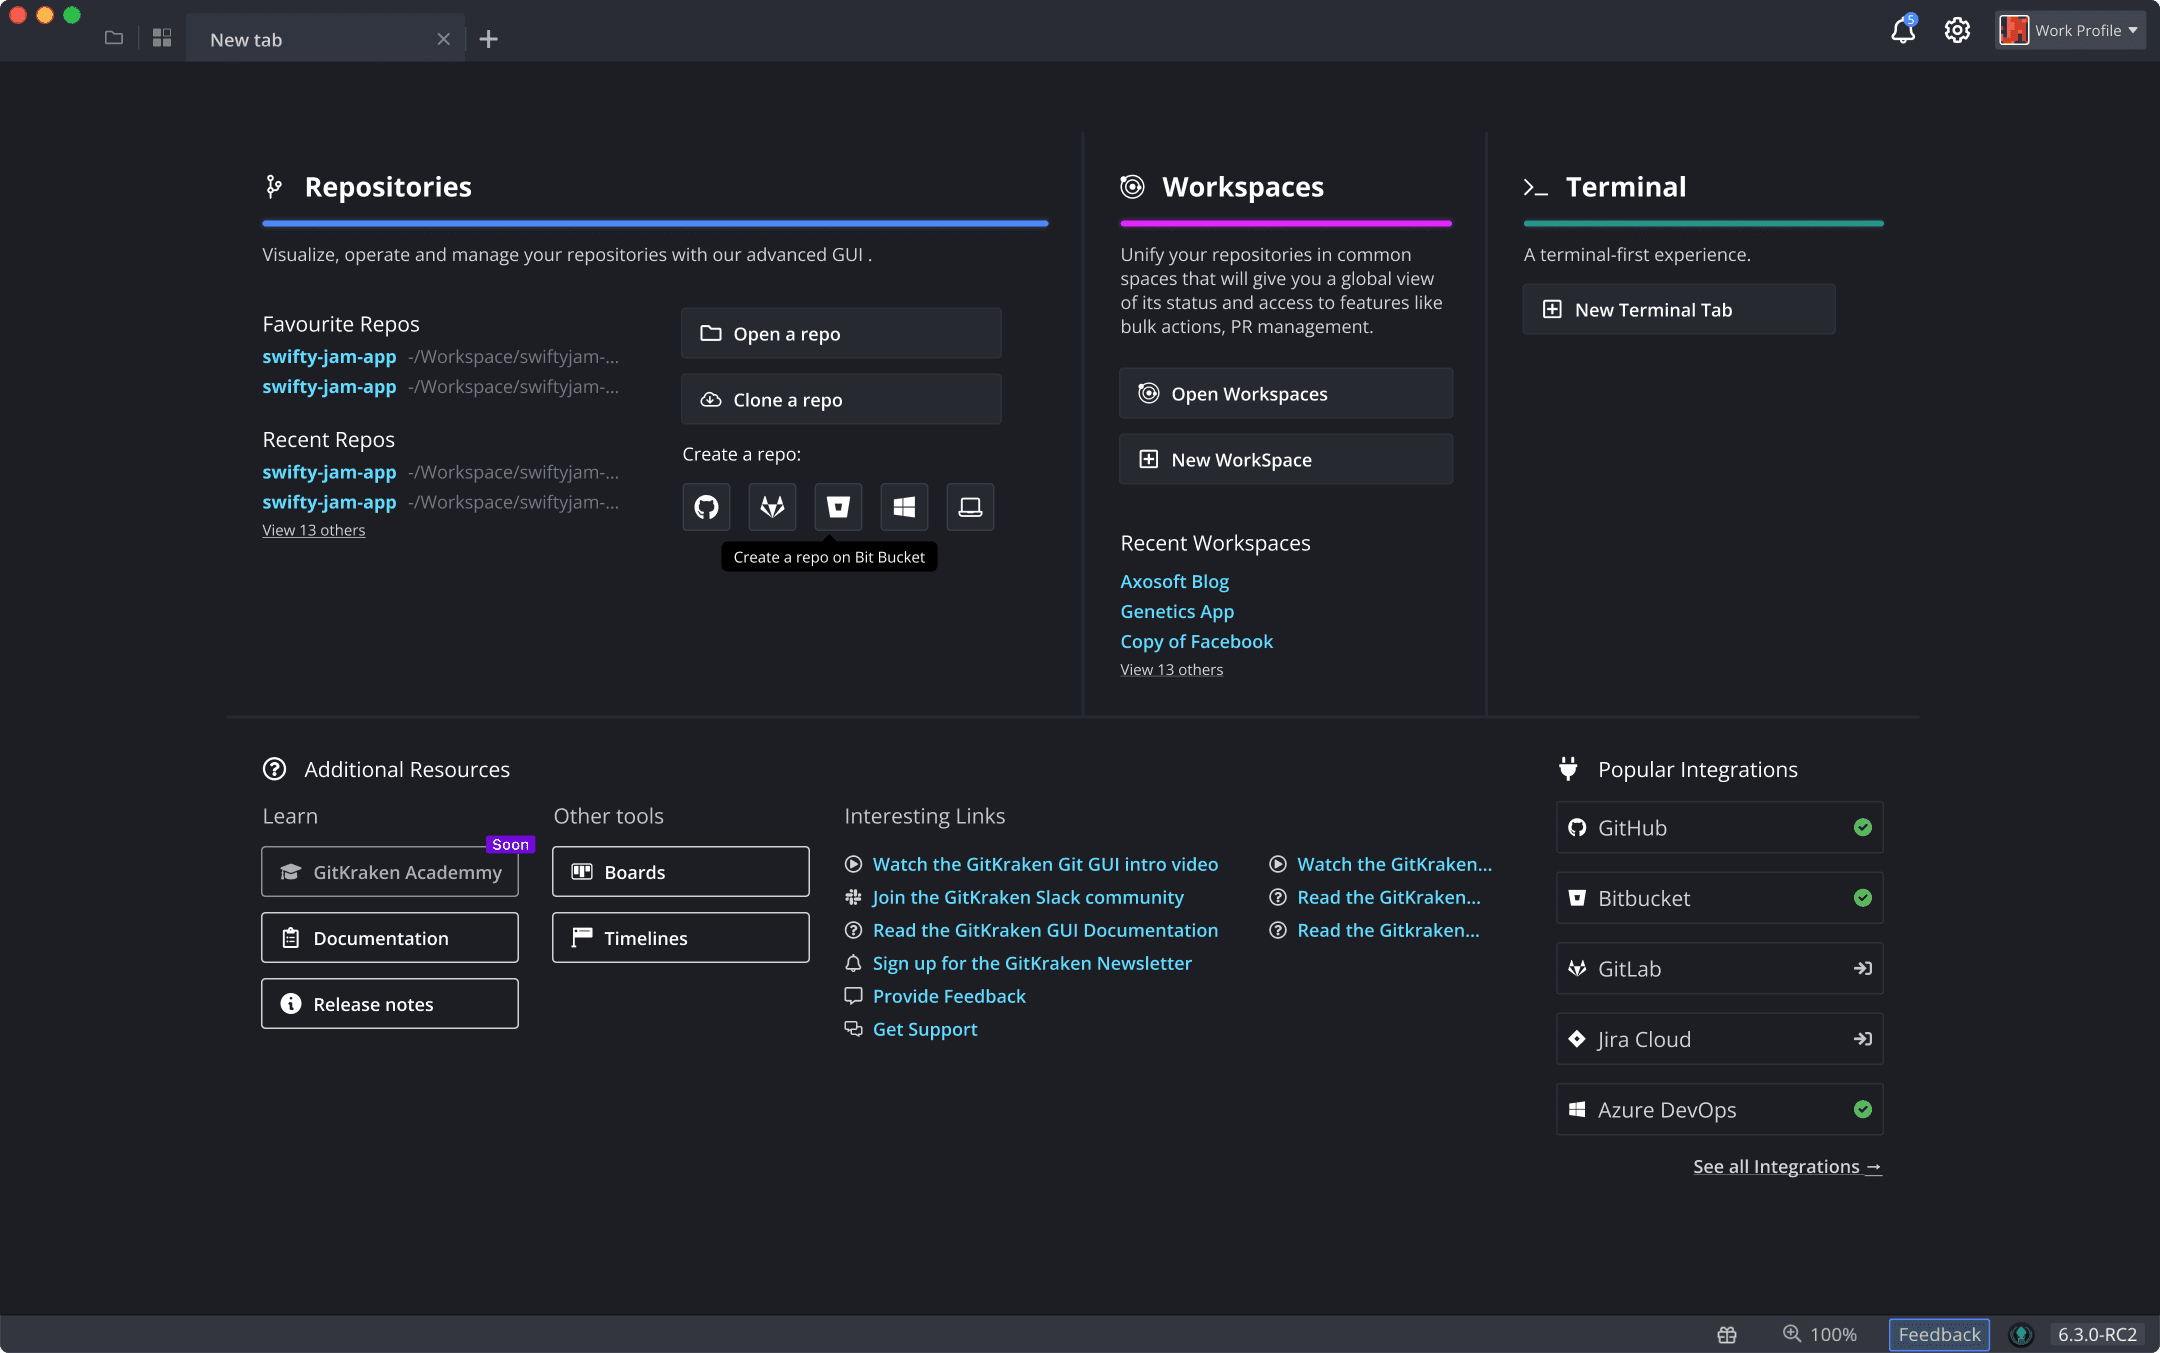
Task: Click the Popular Integrations plug icon
Action: (x=1568, y=768)
